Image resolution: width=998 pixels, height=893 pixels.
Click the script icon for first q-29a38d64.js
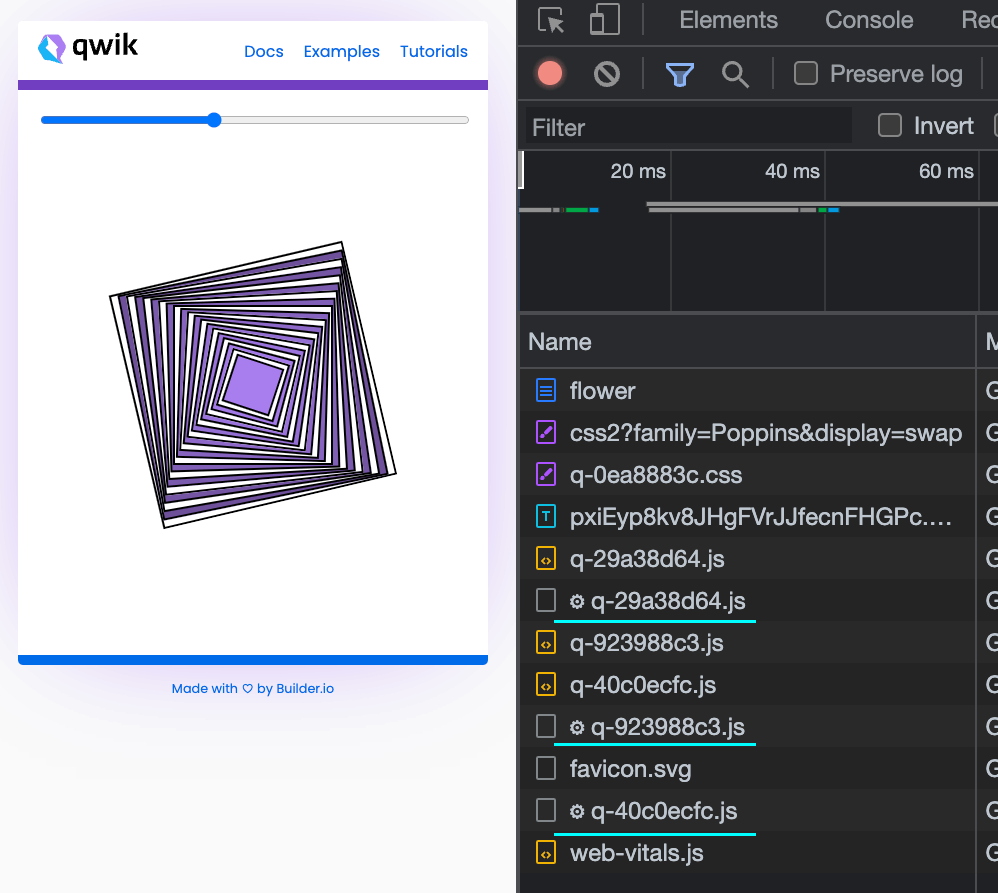[545, 558]
